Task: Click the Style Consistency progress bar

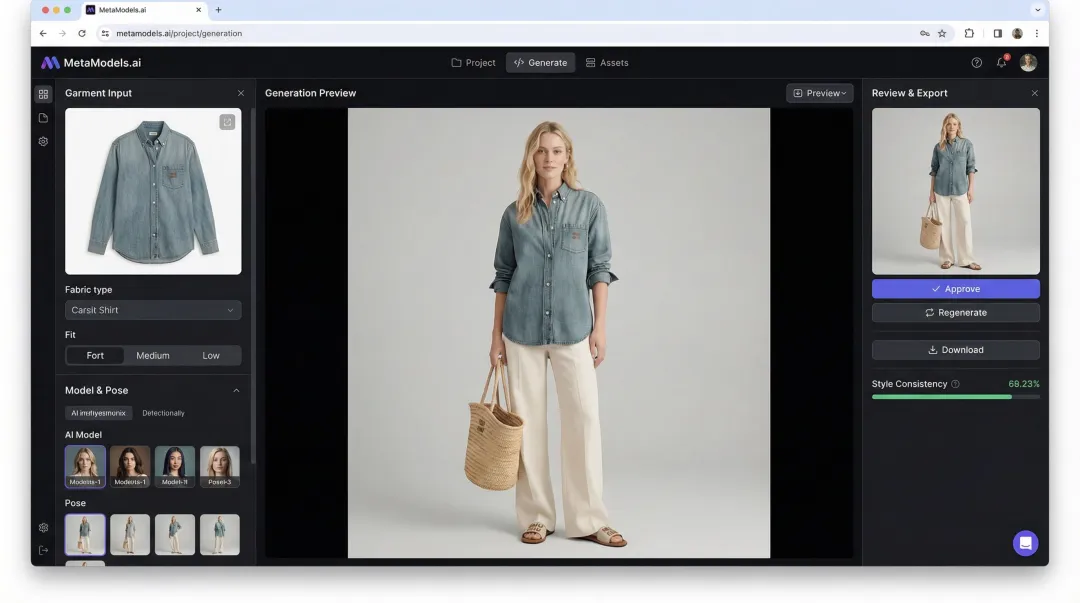Action: pos(955,396)
